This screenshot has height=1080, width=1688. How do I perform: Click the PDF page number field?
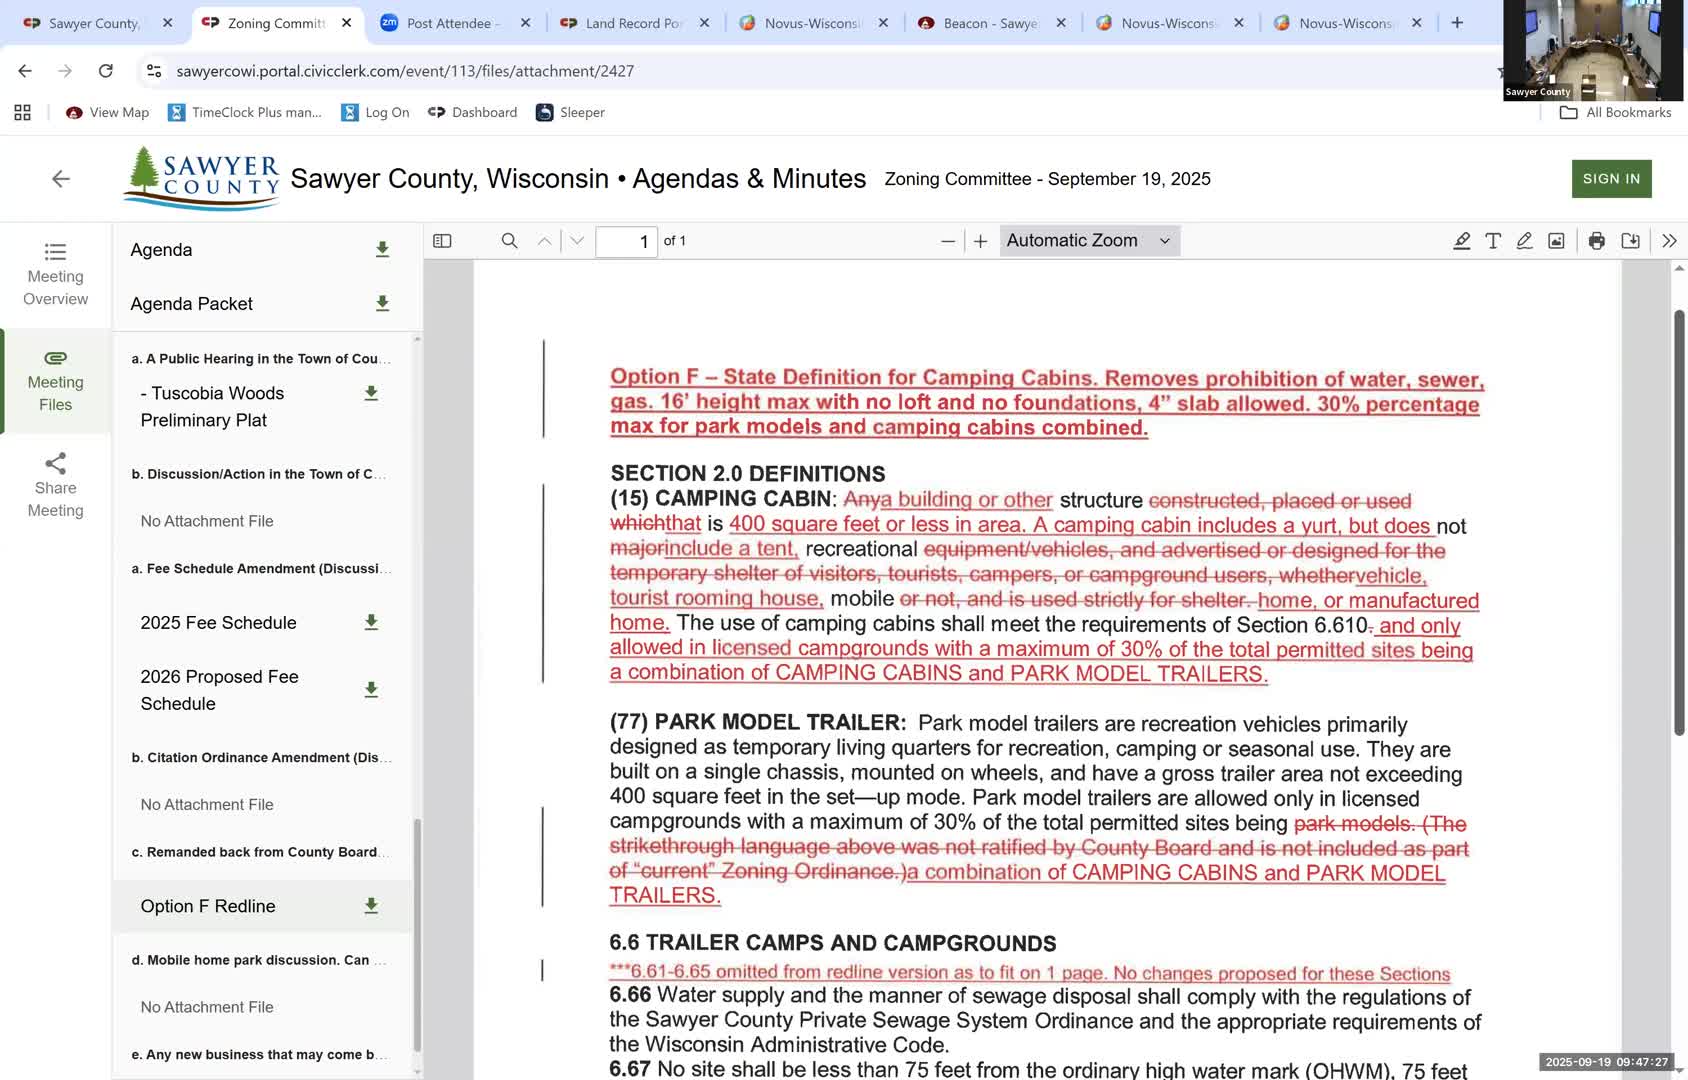(626, 241)
